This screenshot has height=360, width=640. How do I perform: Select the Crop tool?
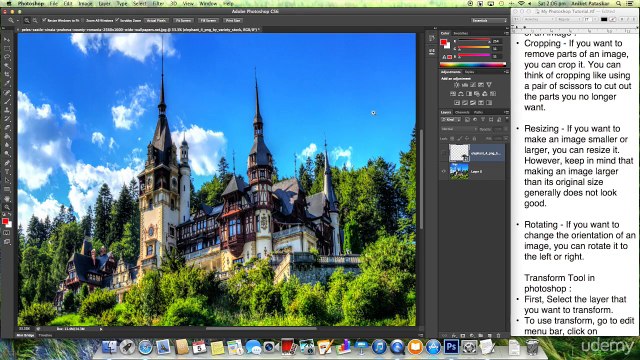pos(7,75)
